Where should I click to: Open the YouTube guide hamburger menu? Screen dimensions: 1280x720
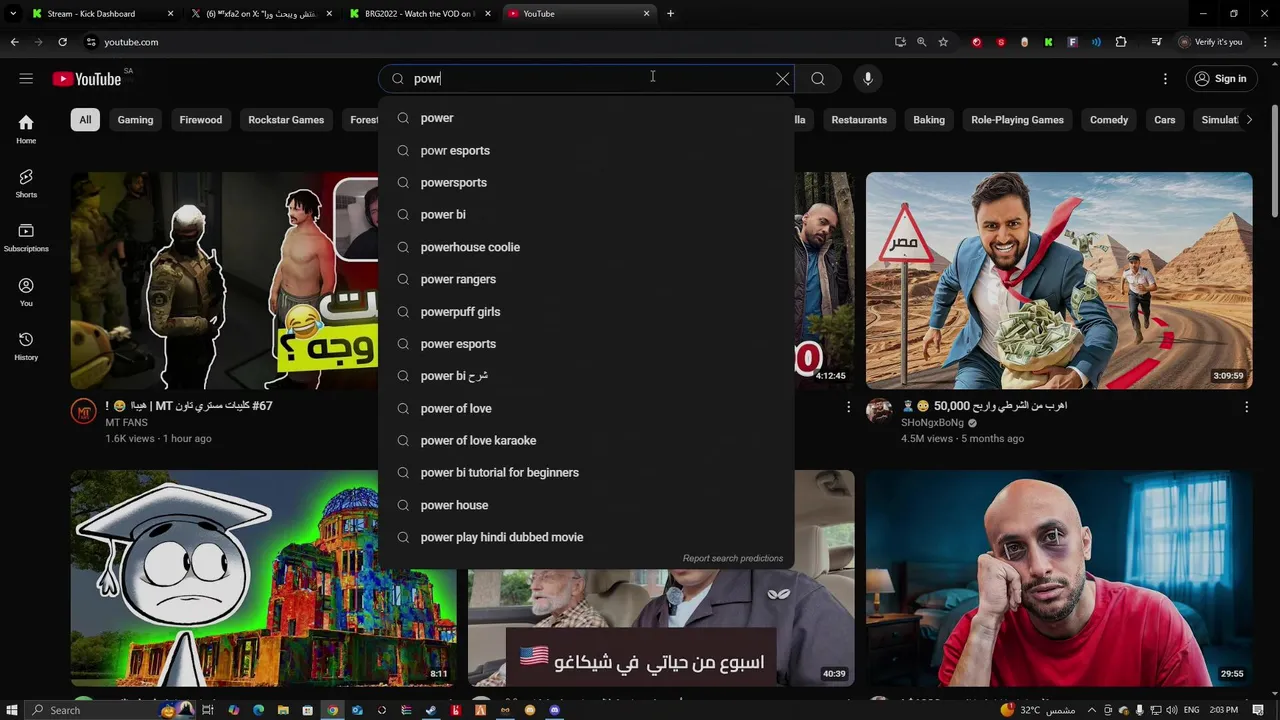click(x=26, y=79)
